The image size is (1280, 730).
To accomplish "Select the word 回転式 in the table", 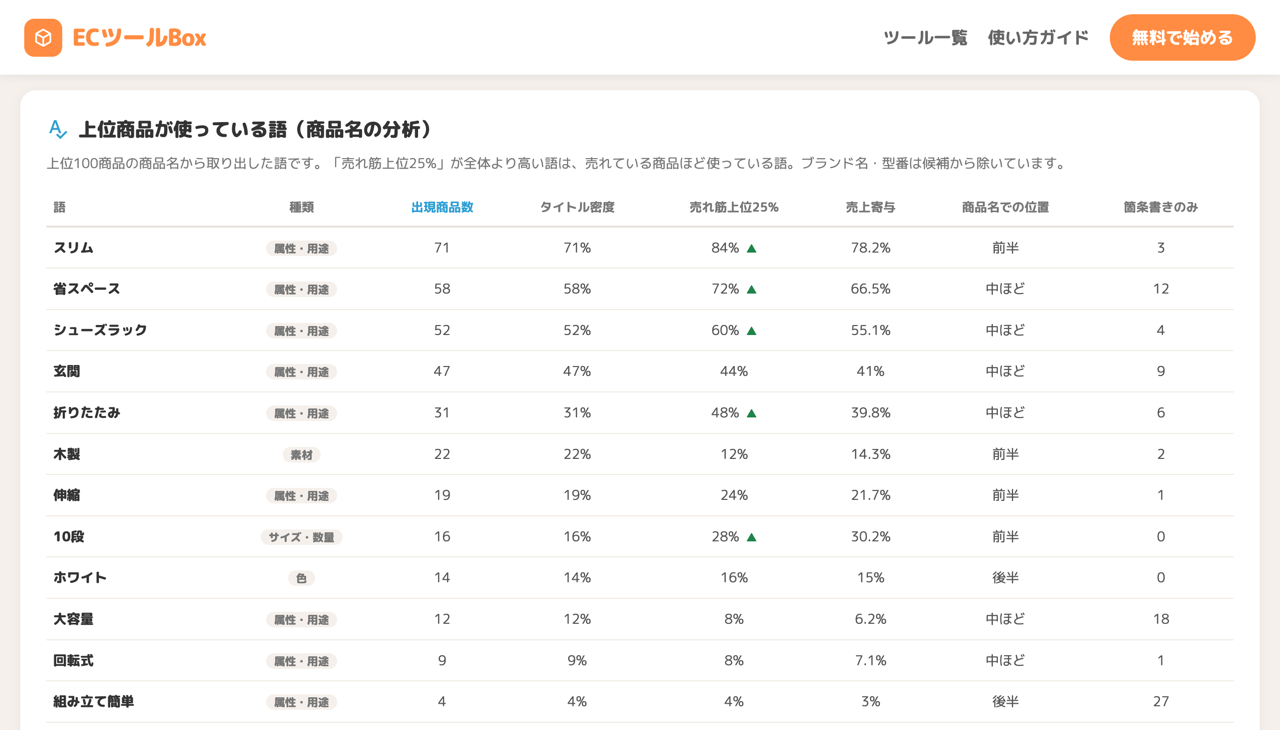I will pos(73,661).
